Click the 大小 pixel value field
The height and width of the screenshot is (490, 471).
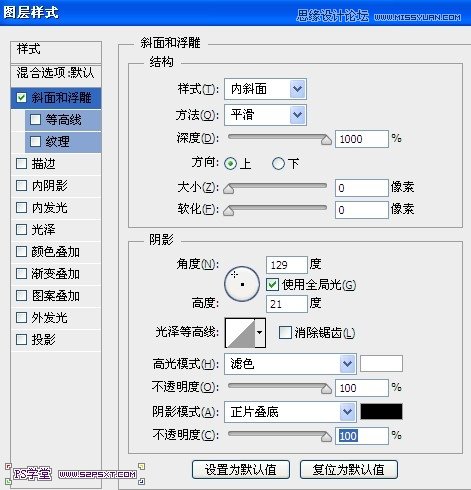click(362, 188)
